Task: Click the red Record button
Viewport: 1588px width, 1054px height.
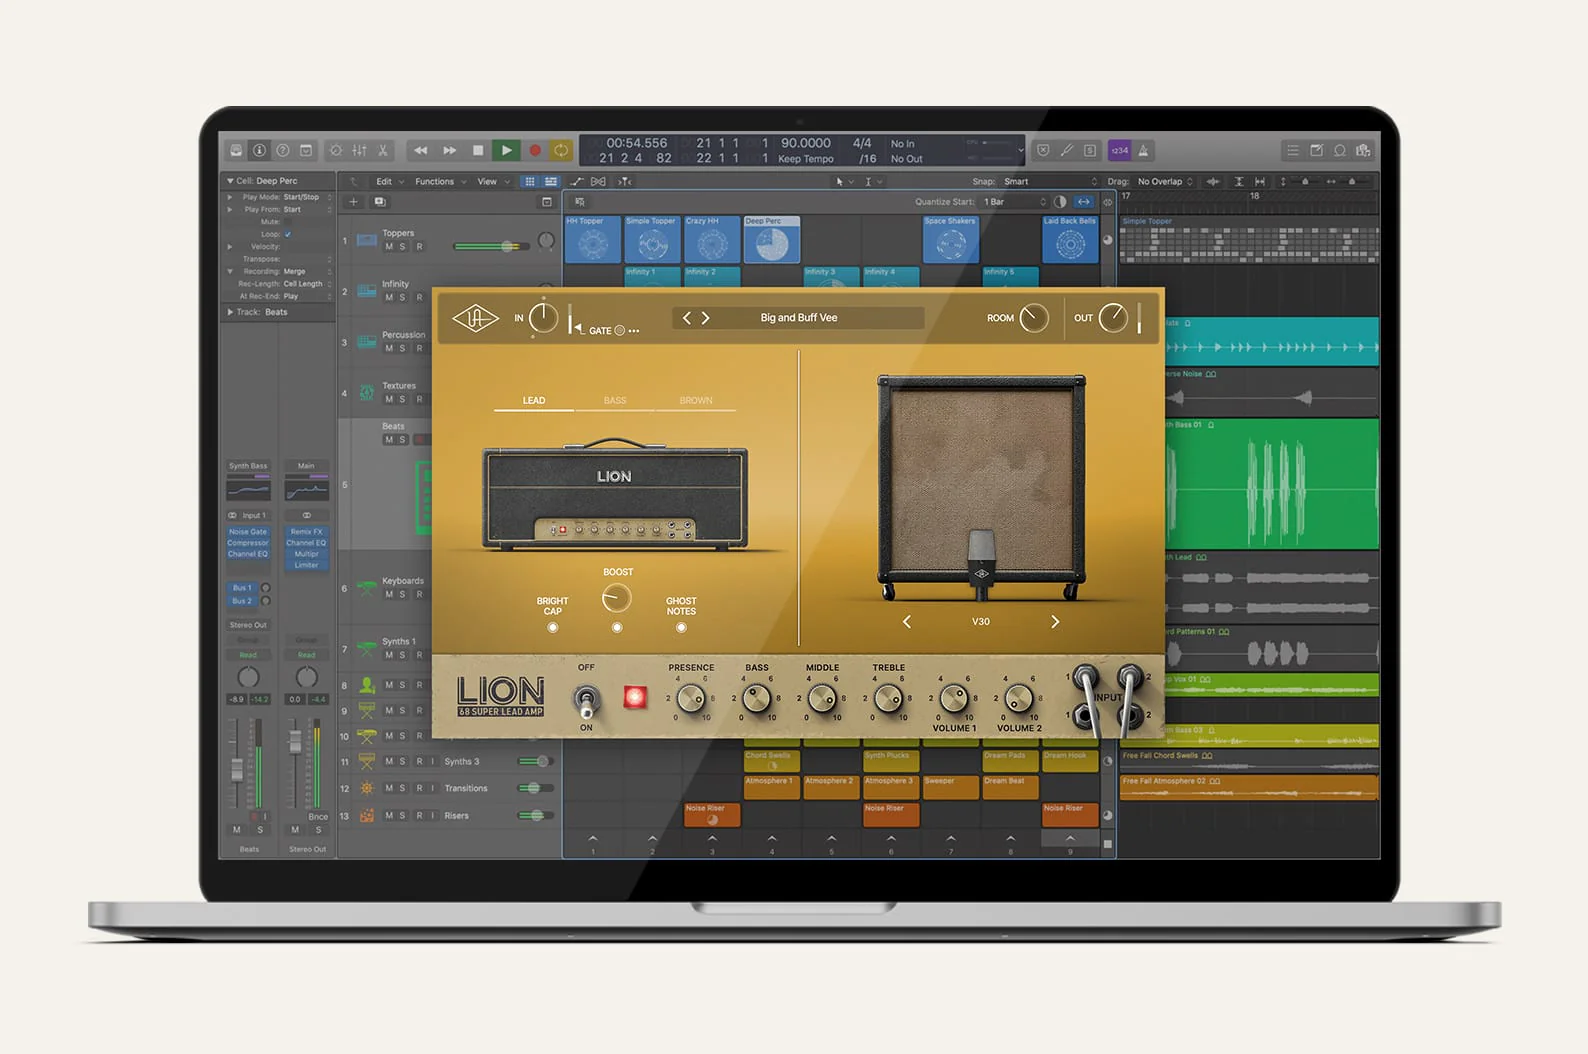Action: tap(535, 150)
